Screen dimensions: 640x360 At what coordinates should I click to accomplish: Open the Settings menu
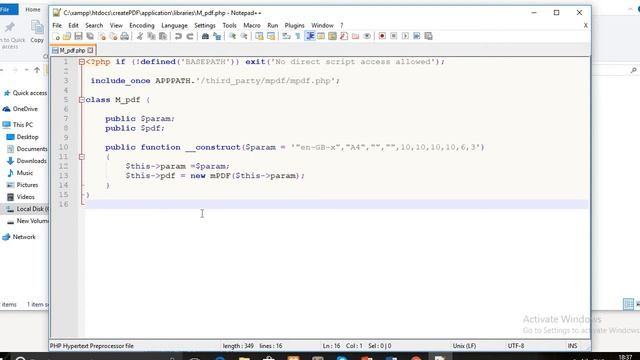204,25
